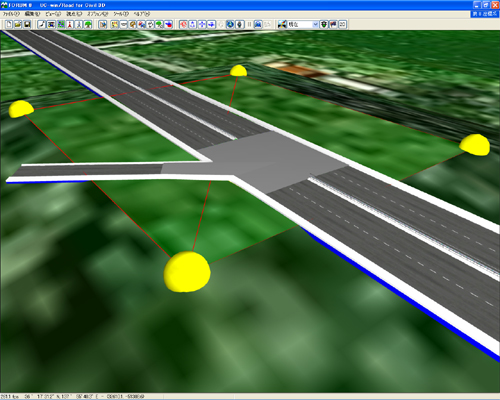This screenshot has height=400, width=500.
Task: Open the ファイル (File) menu
Action: tap(11, 14)
